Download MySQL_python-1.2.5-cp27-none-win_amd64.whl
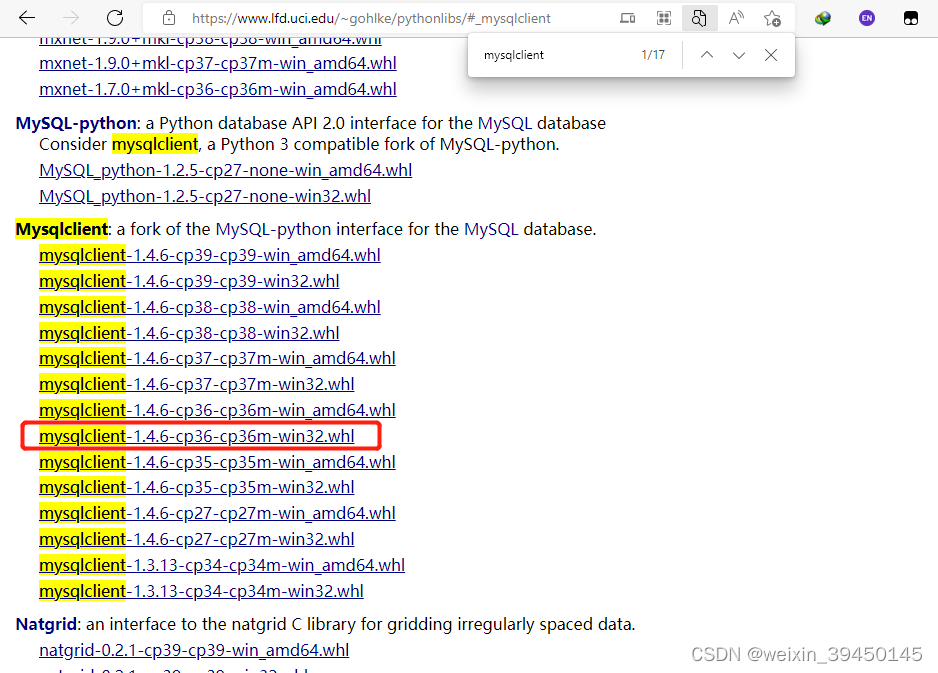The height and width of the screenshot is (673, 938). (226, 170)
